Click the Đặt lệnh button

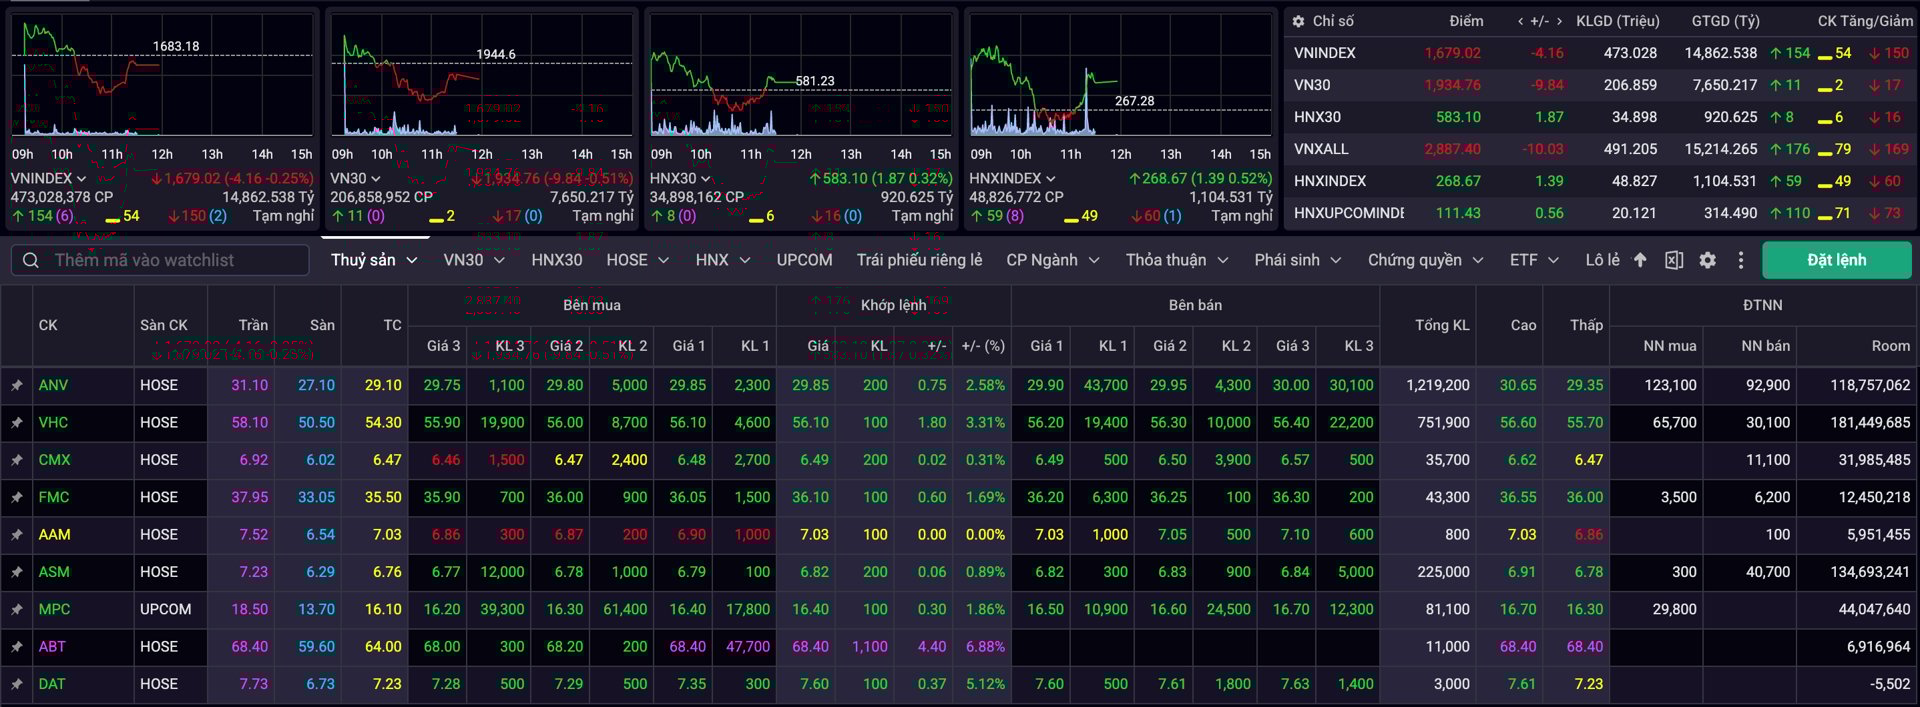click(1836, 260)
